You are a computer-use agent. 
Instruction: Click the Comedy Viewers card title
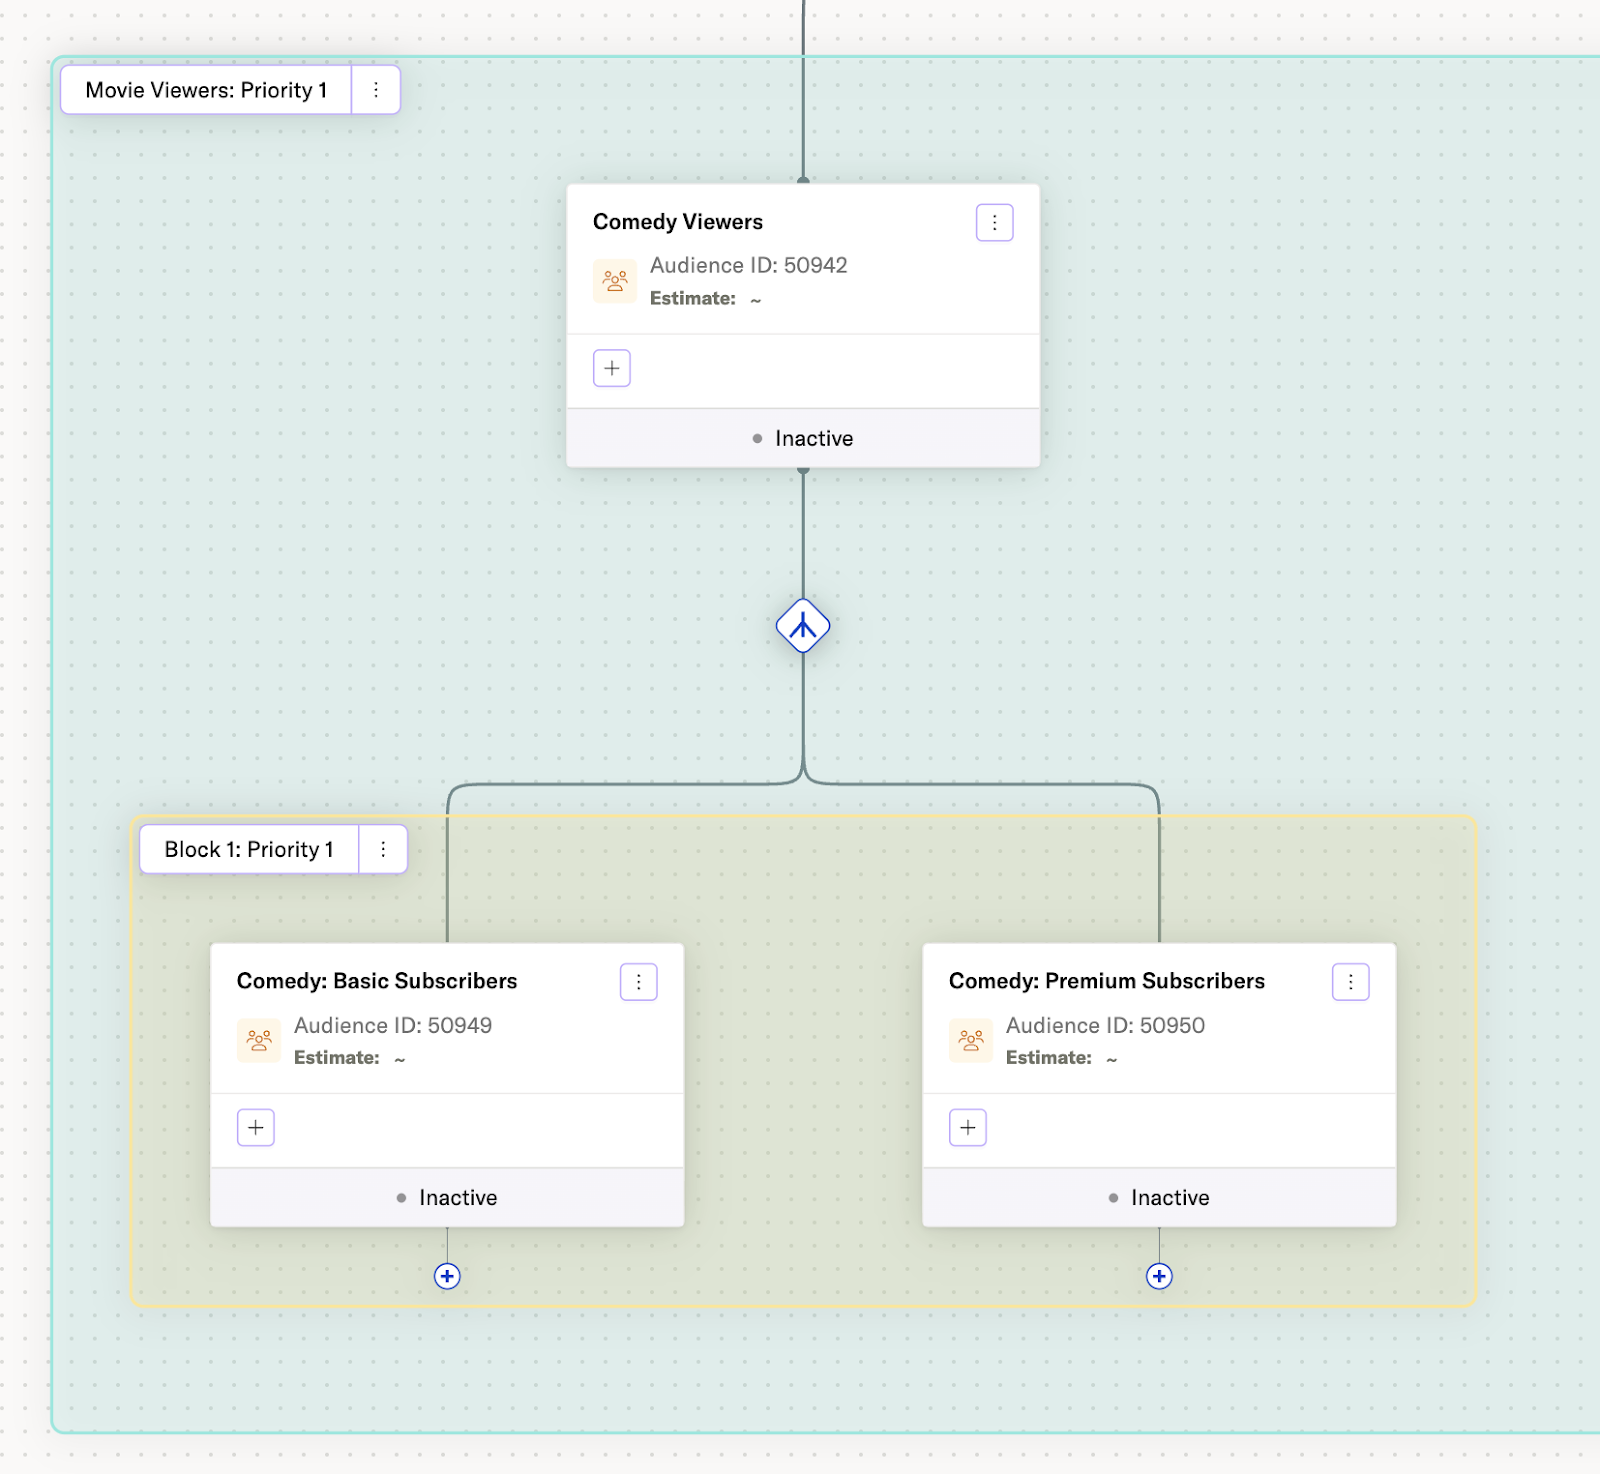(678, 222)
